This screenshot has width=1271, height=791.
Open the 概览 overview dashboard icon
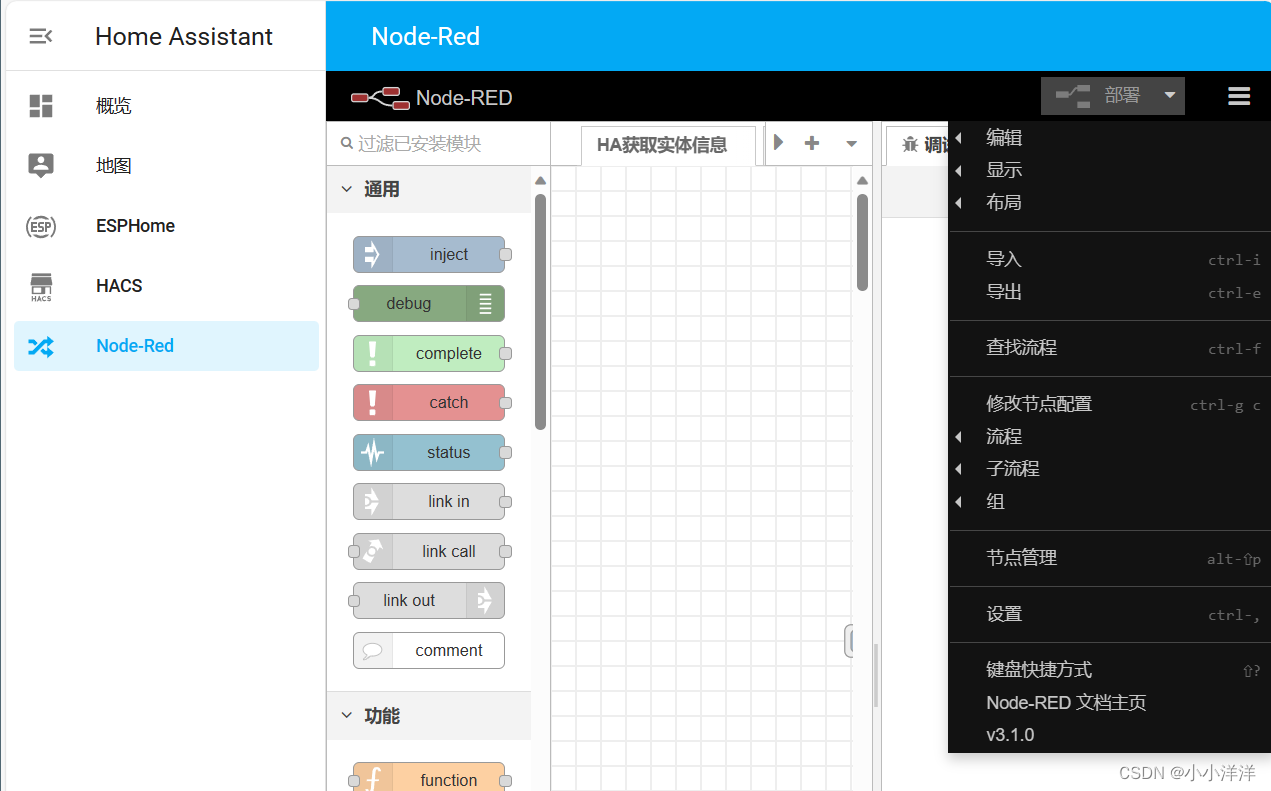tap(41, 106)
